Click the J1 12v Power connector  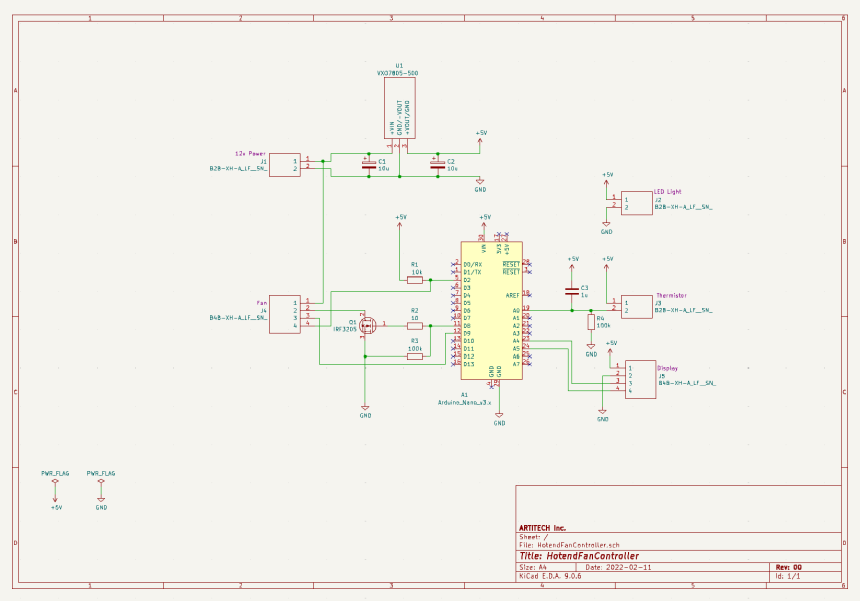pos(285,164)
